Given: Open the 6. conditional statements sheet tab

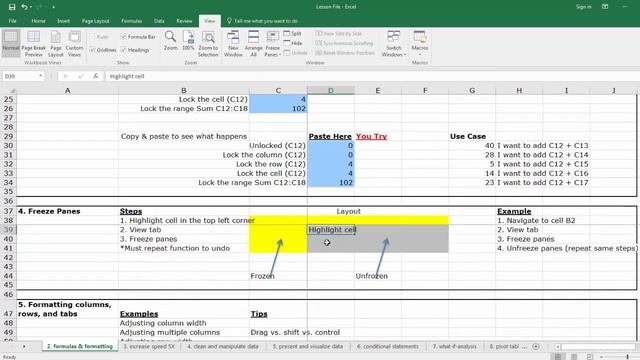Looking at the screenshot, I should click(x=388, y=346).
